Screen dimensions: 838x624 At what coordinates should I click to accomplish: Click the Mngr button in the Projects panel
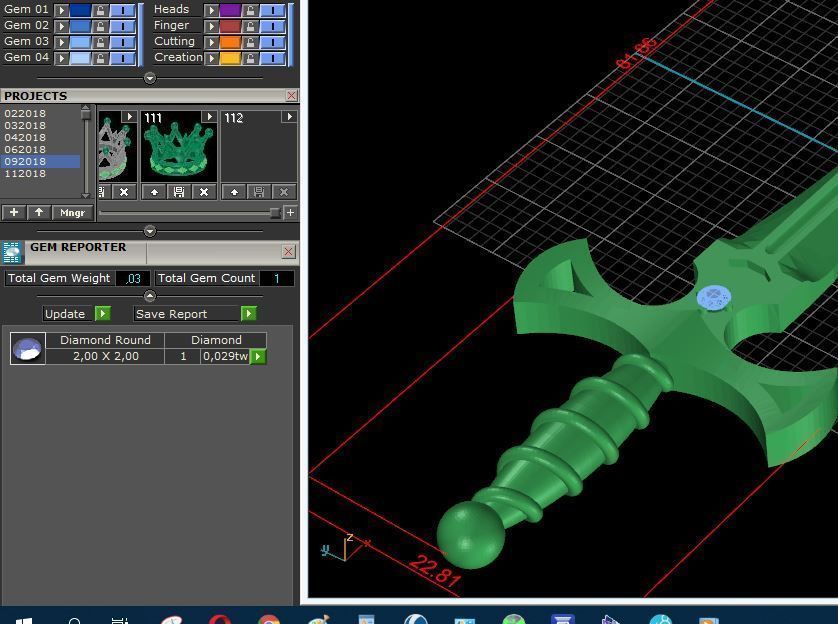coord(72,212)
